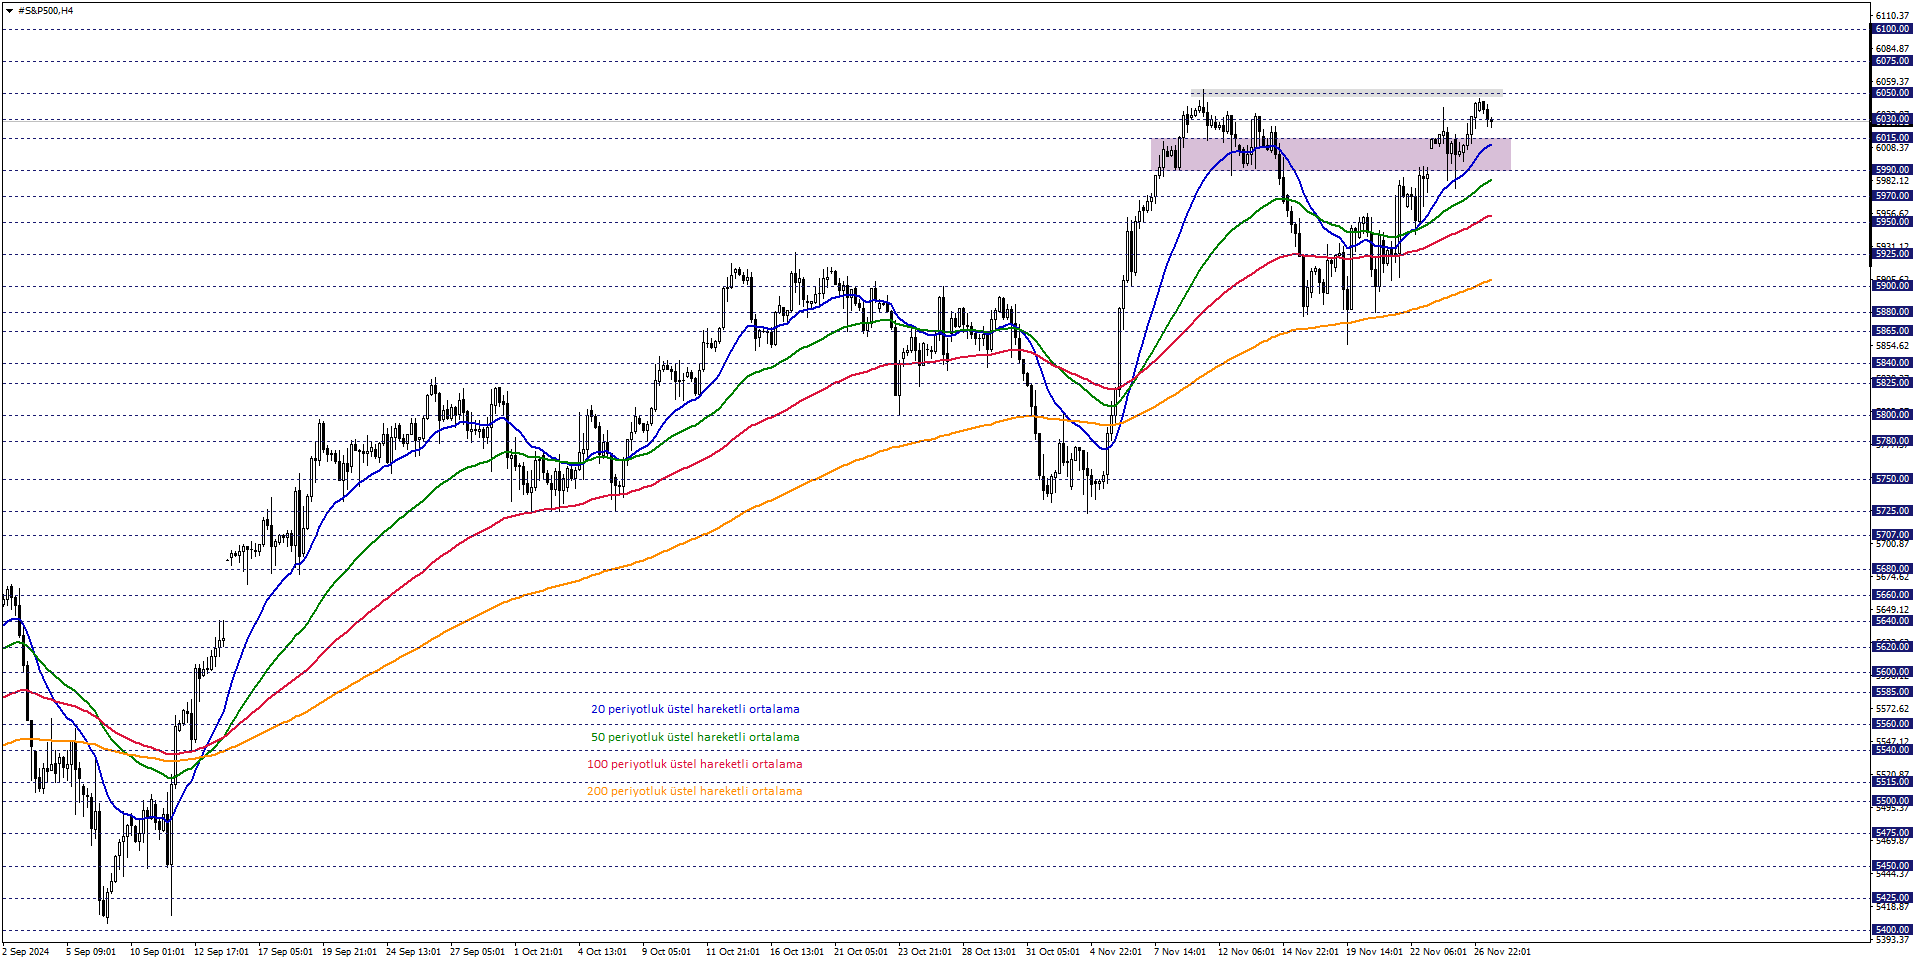Click the 5400.00 price level label
The image size is (1916, 963).
point(1892,930)
